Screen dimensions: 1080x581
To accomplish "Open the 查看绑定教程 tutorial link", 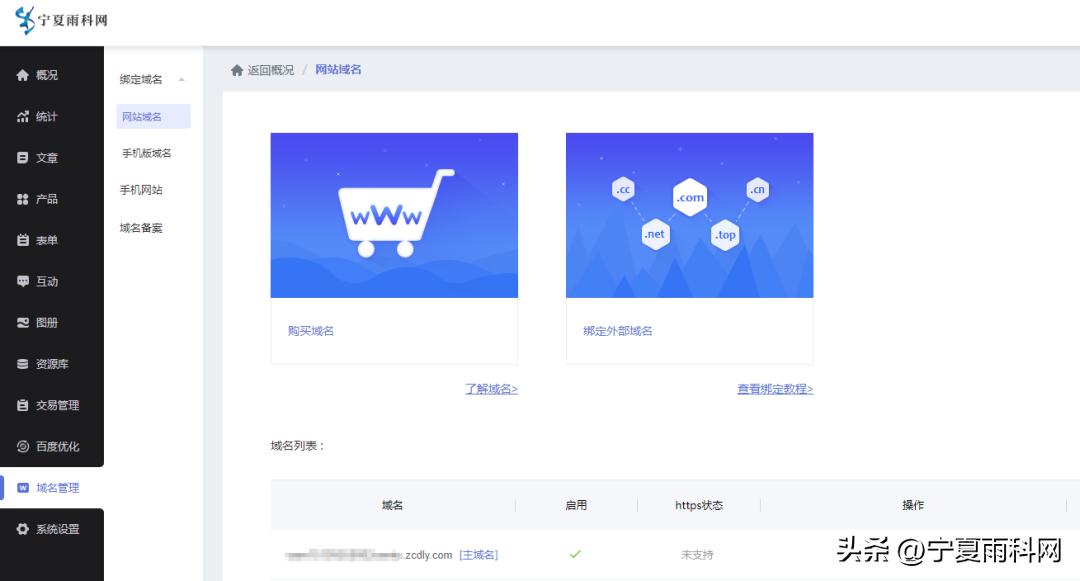I will [x=774, y=389].
